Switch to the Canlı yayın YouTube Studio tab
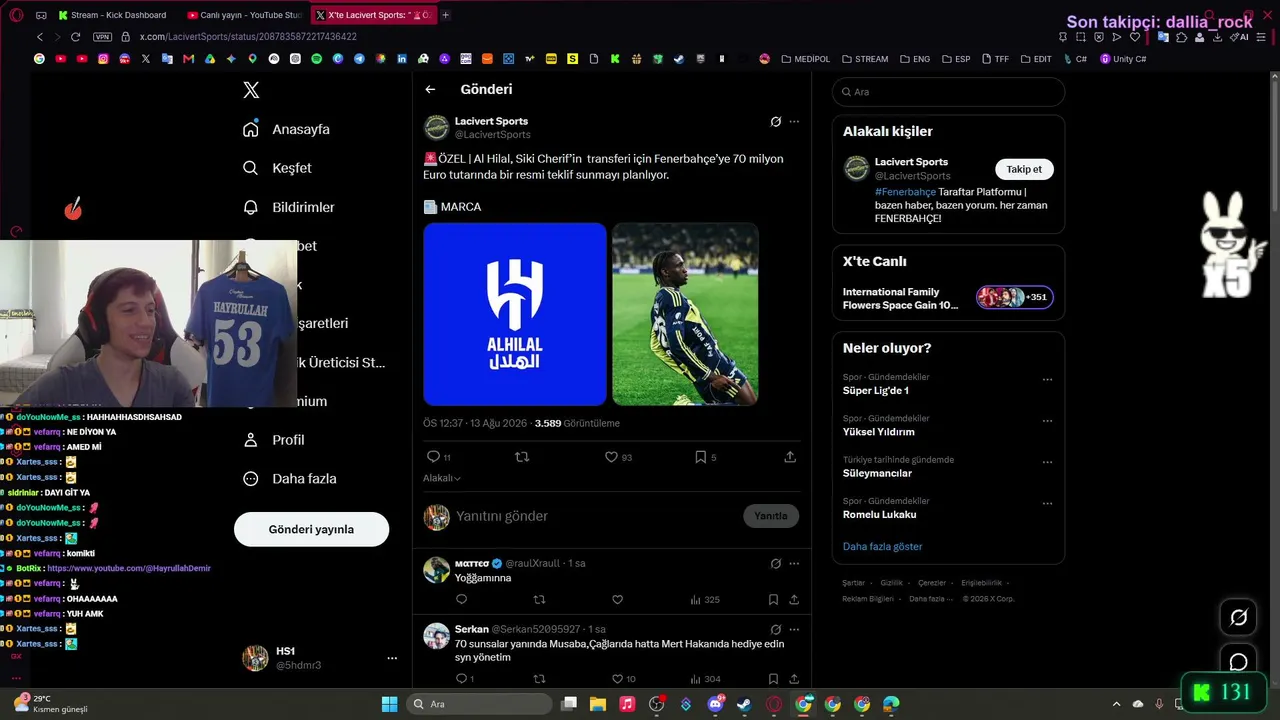The height and width of the screenshot is (720, 1280). (x=245, y=15)
